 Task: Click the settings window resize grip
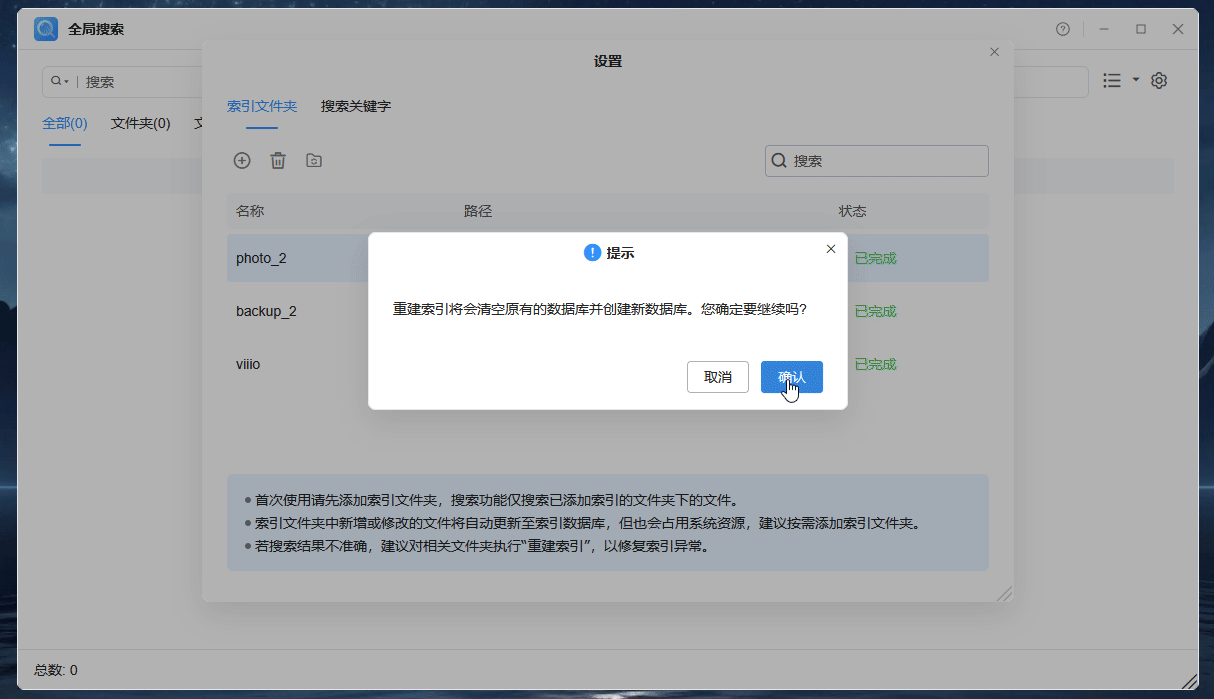1005,593
